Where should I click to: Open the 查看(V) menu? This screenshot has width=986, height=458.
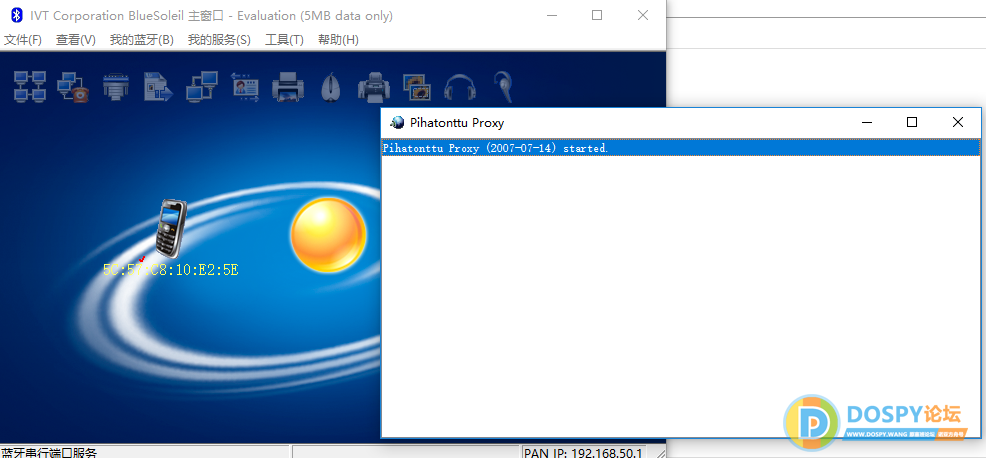pyautogui.click(x=75, y=40)
